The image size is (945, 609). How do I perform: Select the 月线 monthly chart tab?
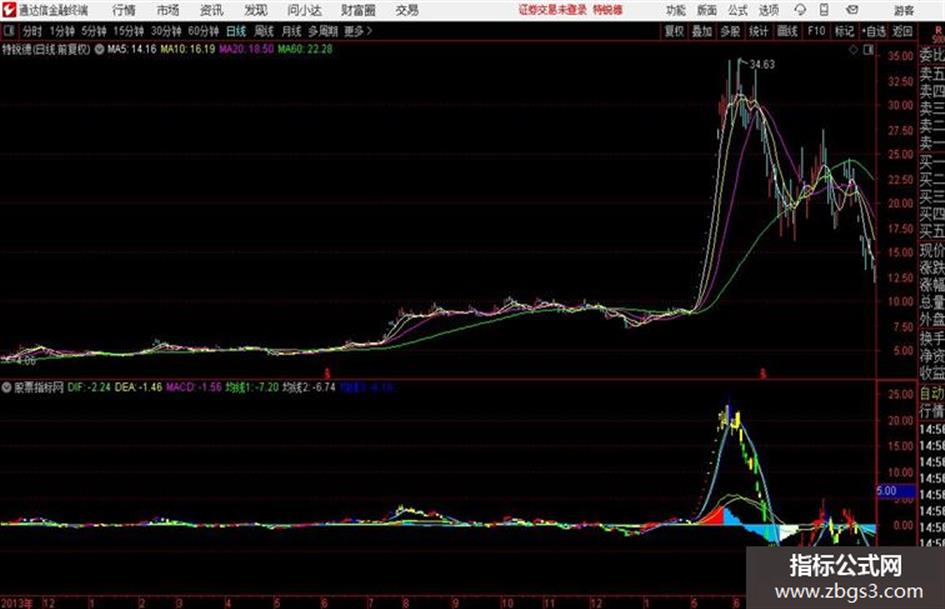(292, 31)
